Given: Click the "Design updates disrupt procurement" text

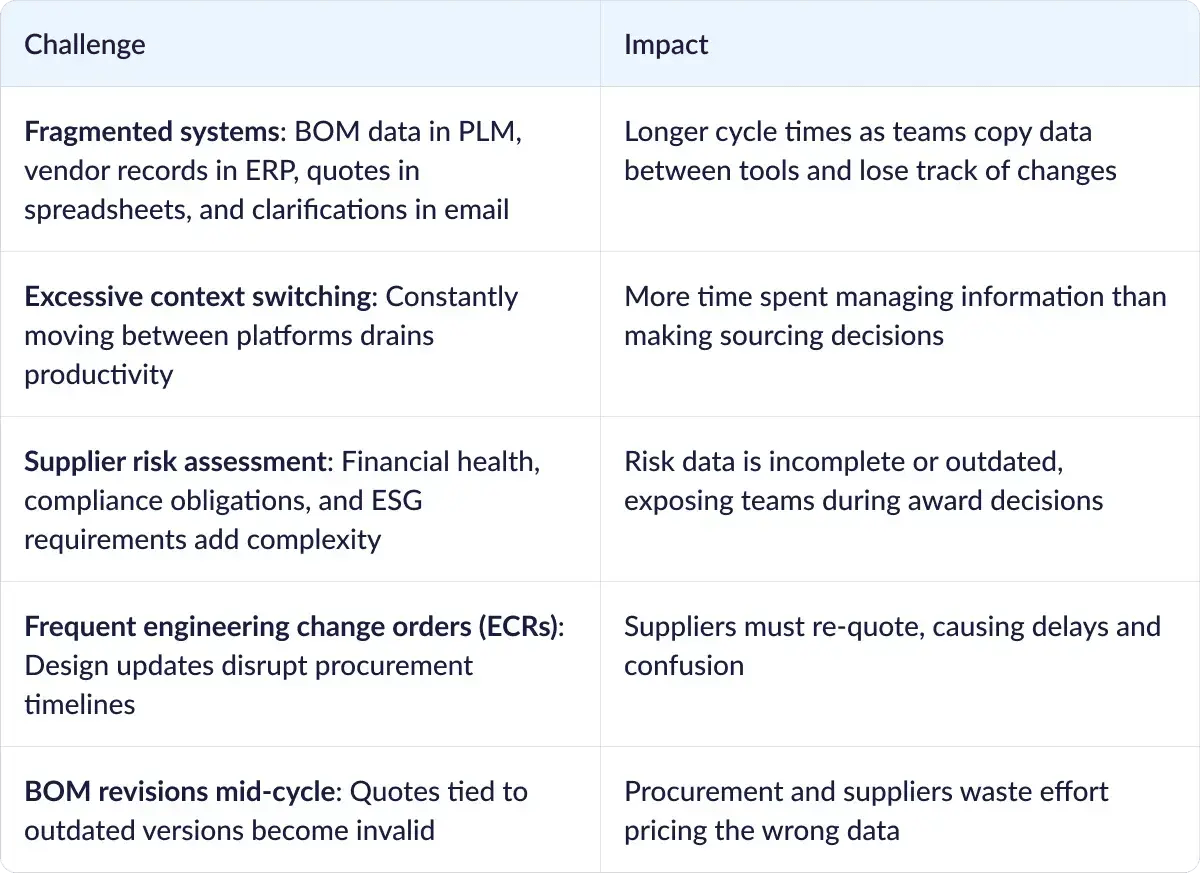Looking at the screenshot, I should 248,665.
